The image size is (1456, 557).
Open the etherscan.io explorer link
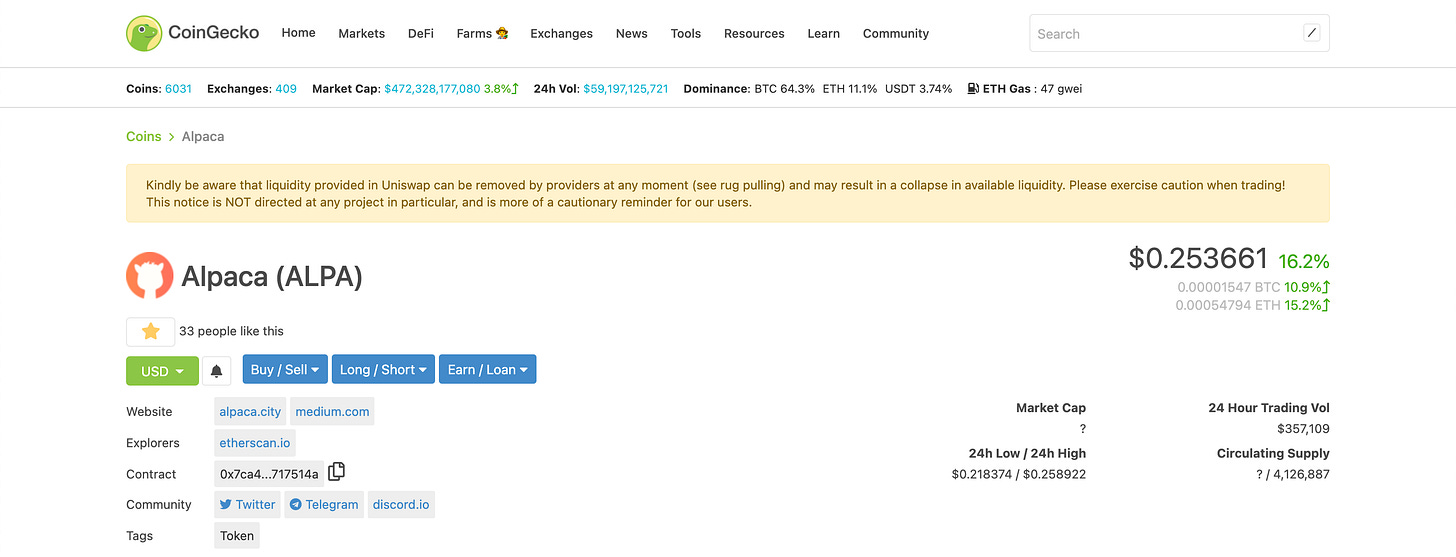[x=255, y=442]
